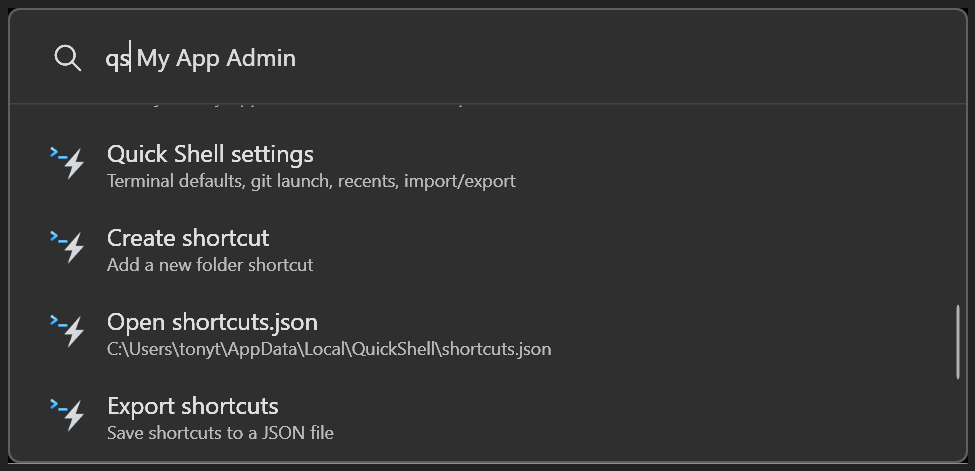Click the Quick Shell settings lightning icon

tap(67, 163)
